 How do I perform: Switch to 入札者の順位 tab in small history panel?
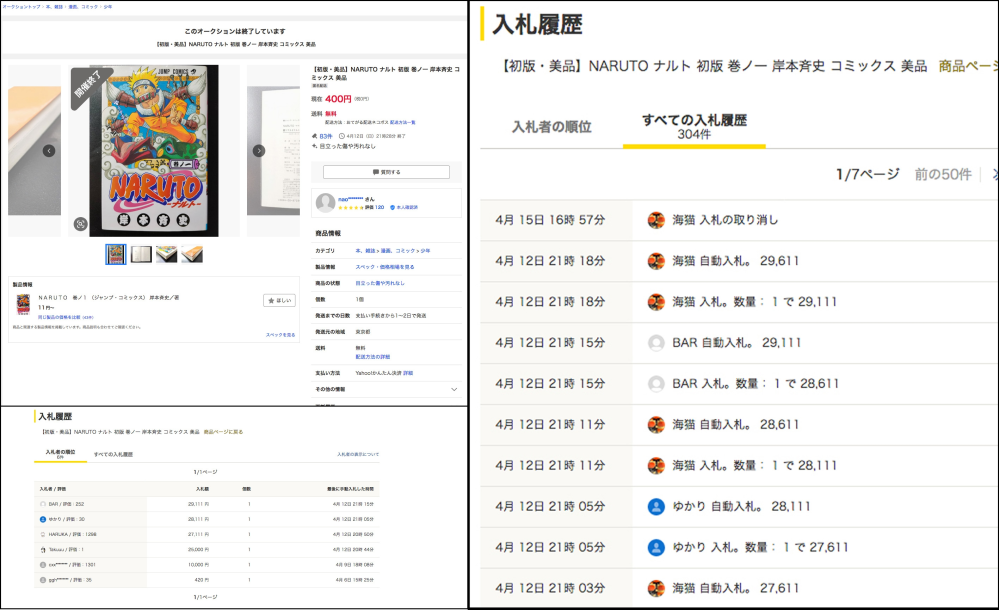click(60, 453)
